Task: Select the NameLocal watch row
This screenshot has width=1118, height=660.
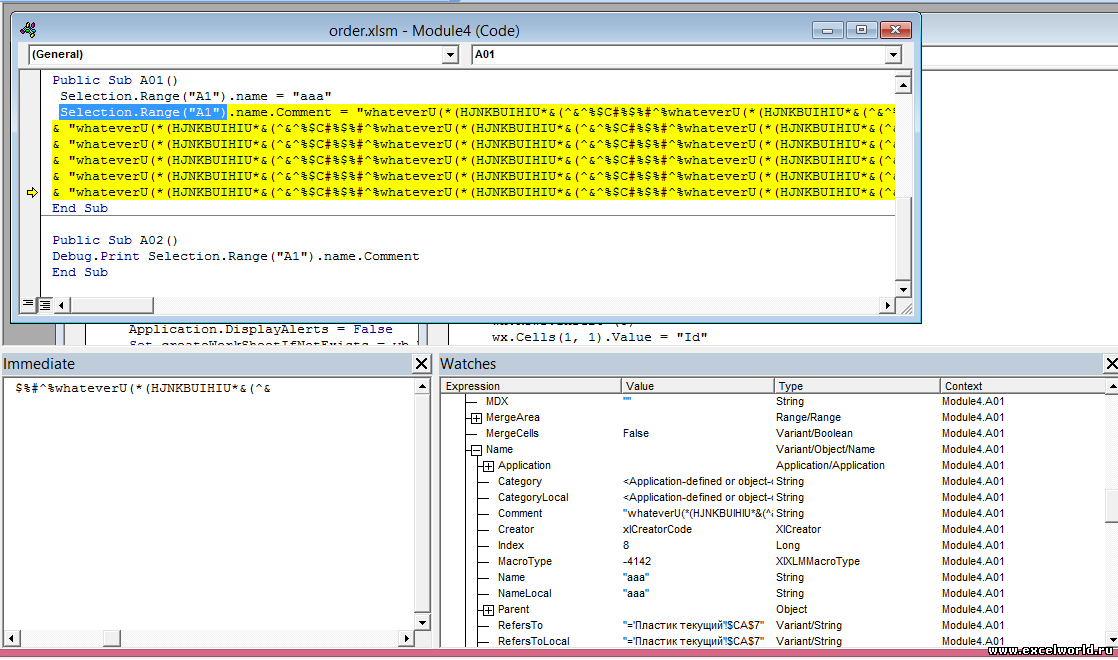Action: coord(773,593)
